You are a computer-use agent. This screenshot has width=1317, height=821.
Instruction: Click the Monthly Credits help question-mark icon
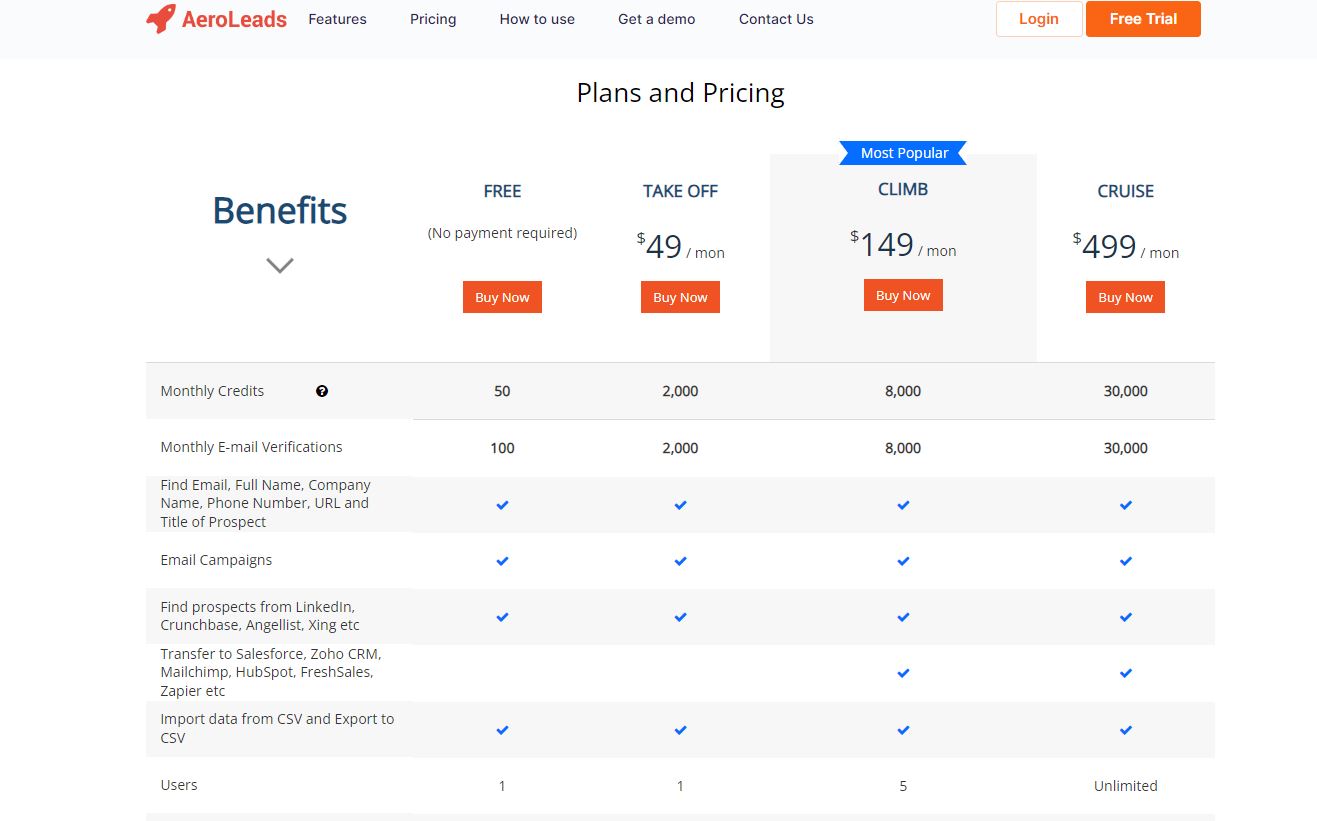click(322, 391)
